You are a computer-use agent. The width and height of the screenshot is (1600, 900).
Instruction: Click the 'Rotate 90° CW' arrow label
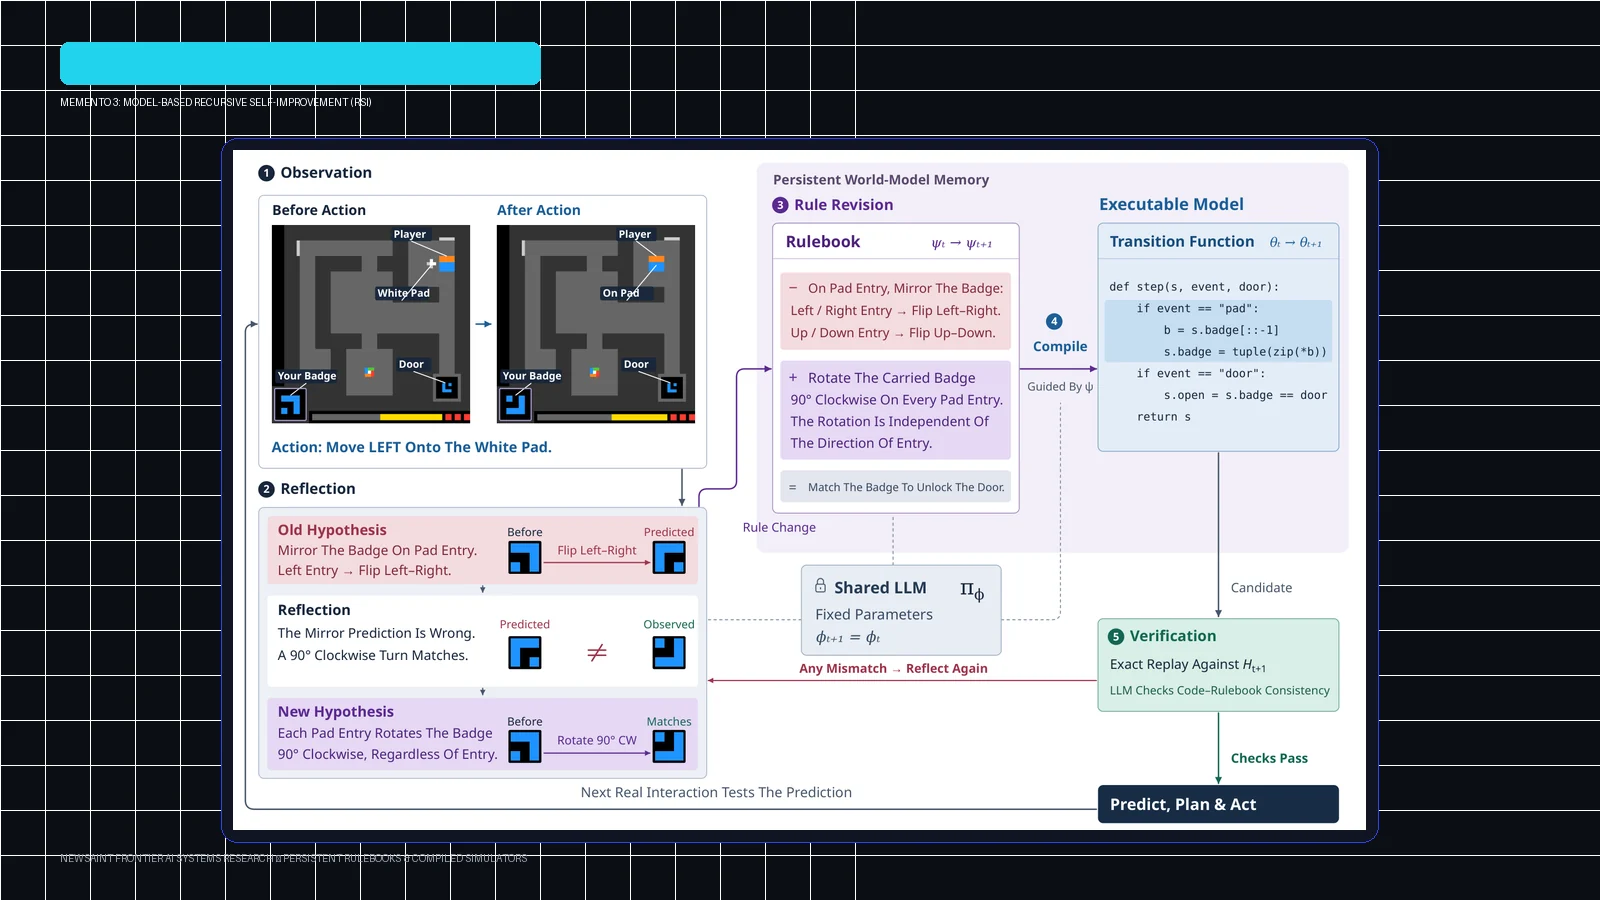click(597, 740)
